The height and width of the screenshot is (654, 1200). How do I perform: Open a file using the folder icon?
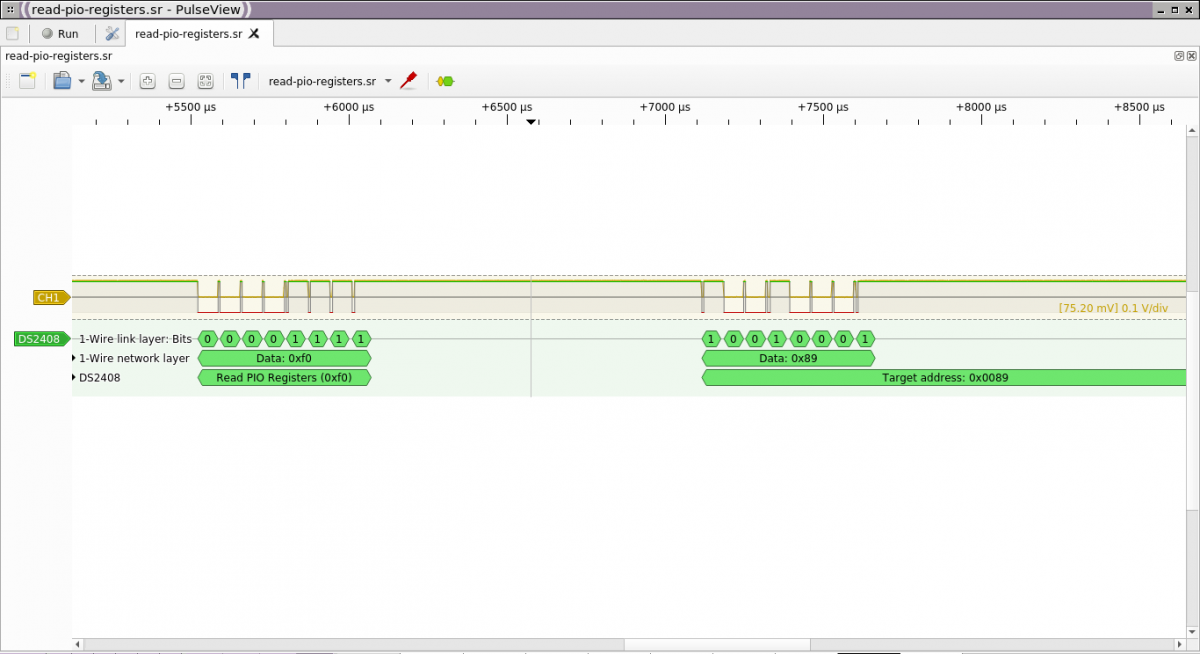[x=61, y=81]
